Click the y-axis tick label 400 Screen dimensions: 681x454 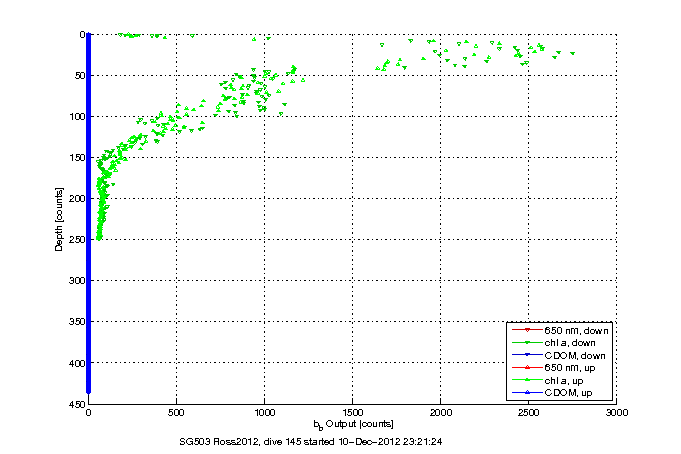77,363
